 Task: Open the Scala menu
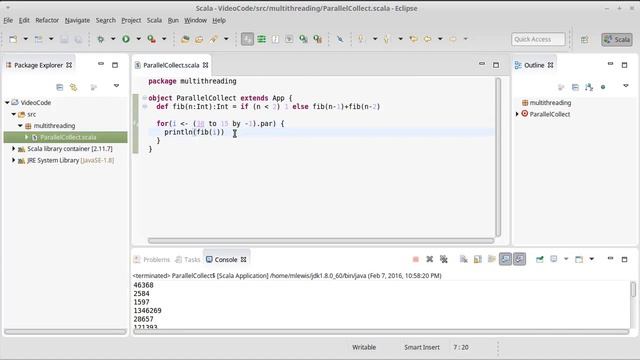coord(154,20)
